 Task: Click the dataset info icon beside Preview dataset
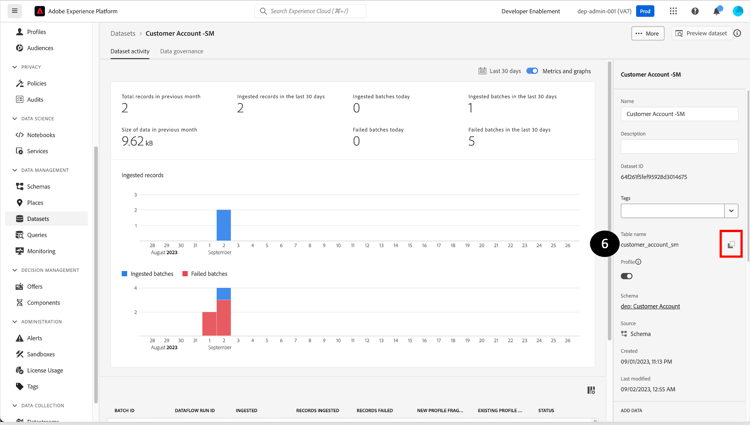click(737, 33)
